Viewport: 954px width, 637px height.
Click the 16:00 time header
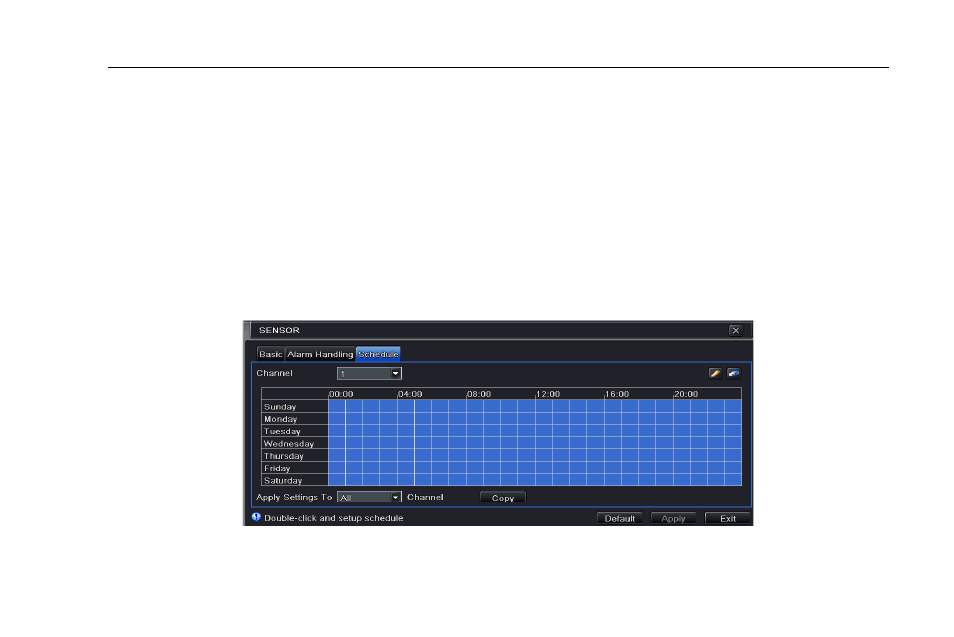click(617, 394)
